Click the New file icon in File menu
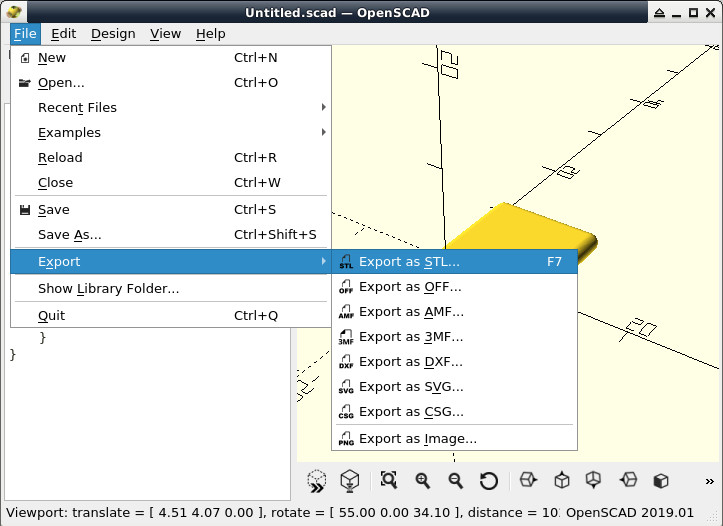Viewport: 723px width, 526px height. pos(25,58)
